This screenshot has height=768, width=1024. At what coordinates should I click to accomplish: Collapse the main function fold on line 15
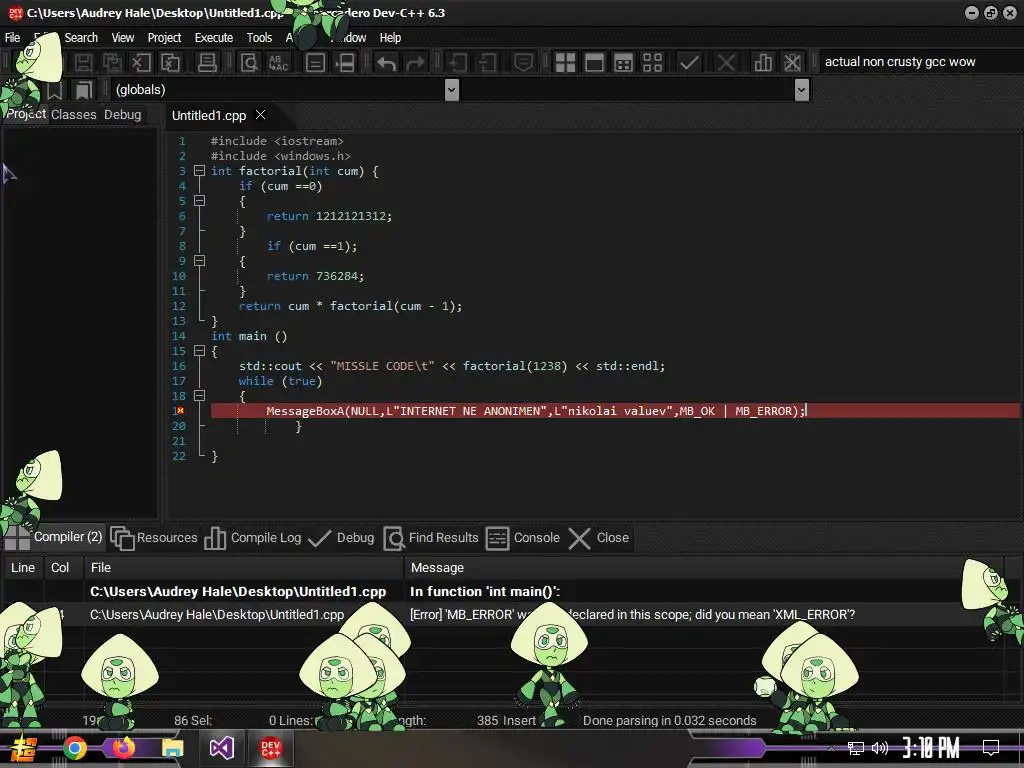click(x=200, y=351)
